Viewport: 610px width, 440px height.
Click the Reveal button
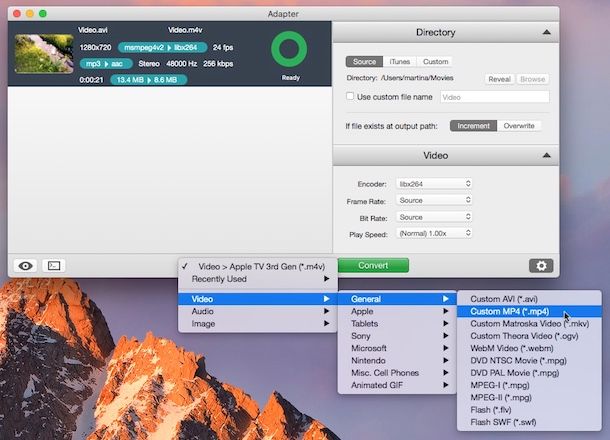[499, 79]
